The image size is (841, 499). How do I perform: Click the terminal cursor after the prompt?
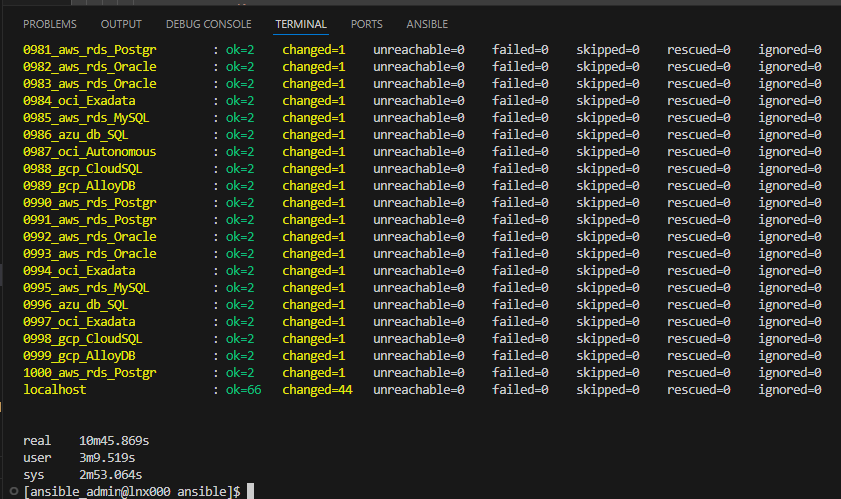[x=250, y=491]
